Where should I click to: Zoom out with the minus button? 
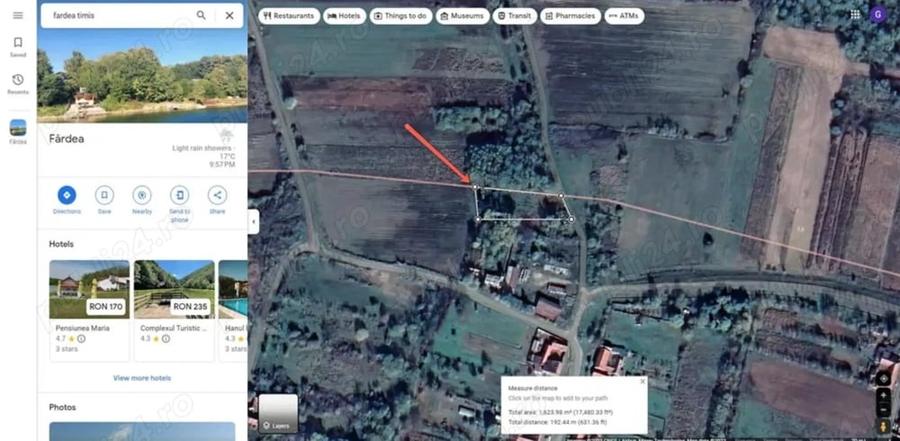(x=883, y=409)
